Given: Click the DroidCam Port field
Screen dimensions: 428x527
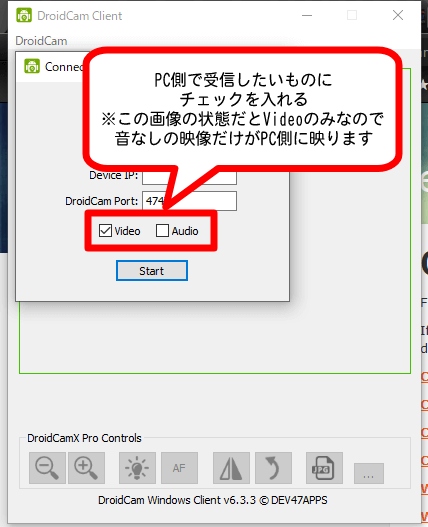Looking at the screenshot, I should tap(189, 201).
